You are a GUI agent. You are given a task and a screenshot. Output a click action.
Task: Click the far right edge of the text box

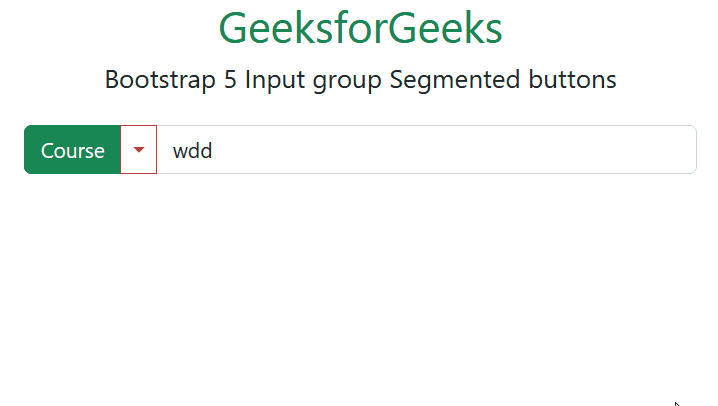[686, 150]
